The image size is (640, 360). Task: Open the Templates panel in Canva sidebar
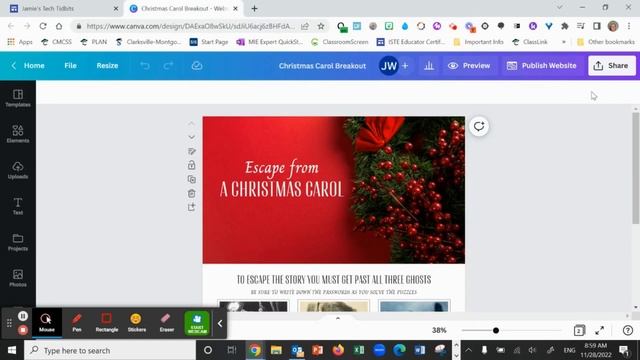(x=18, y=98)
